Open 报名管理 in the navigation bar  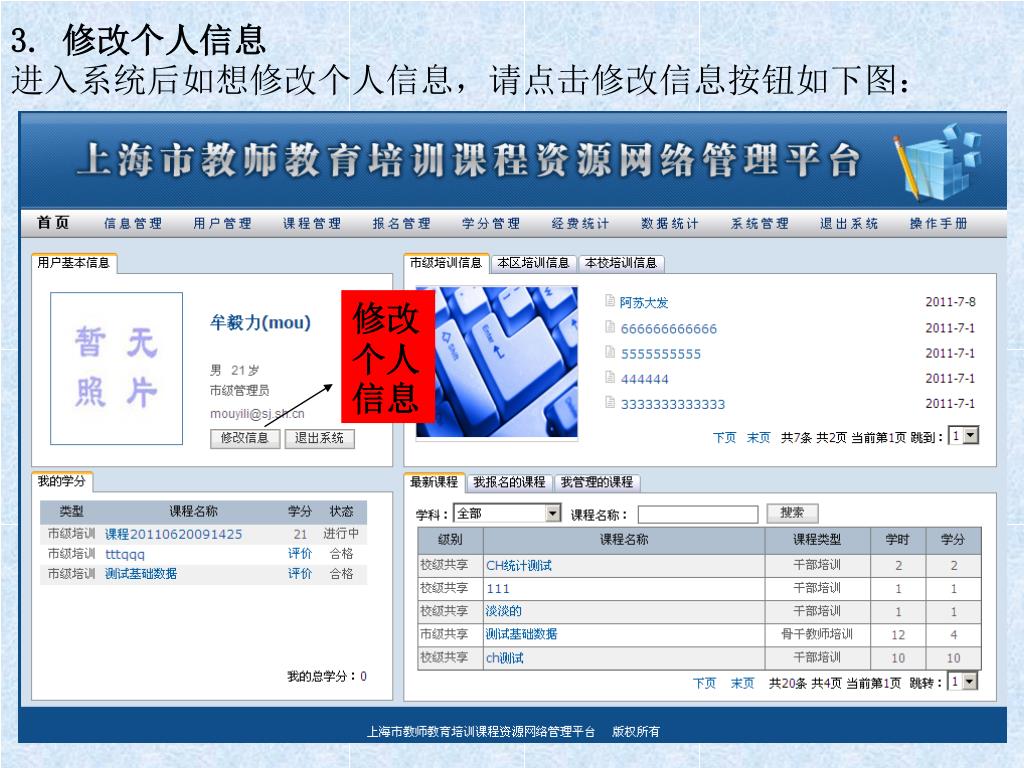pos(401,223)
